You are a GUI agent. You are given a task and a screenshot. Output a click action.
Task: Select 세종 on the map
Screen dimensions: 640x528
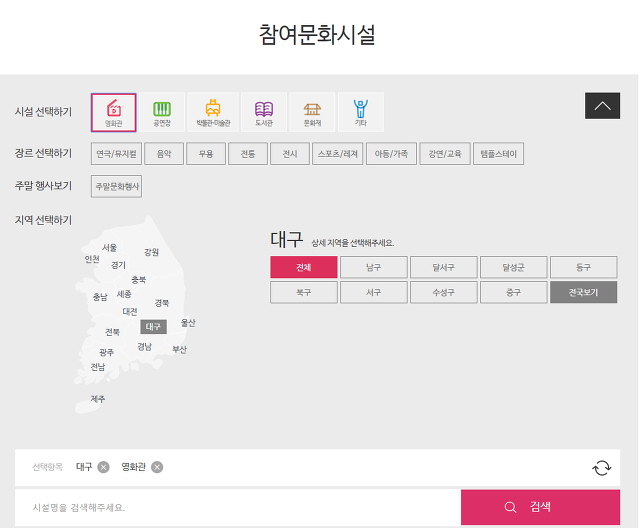(124, 294)
